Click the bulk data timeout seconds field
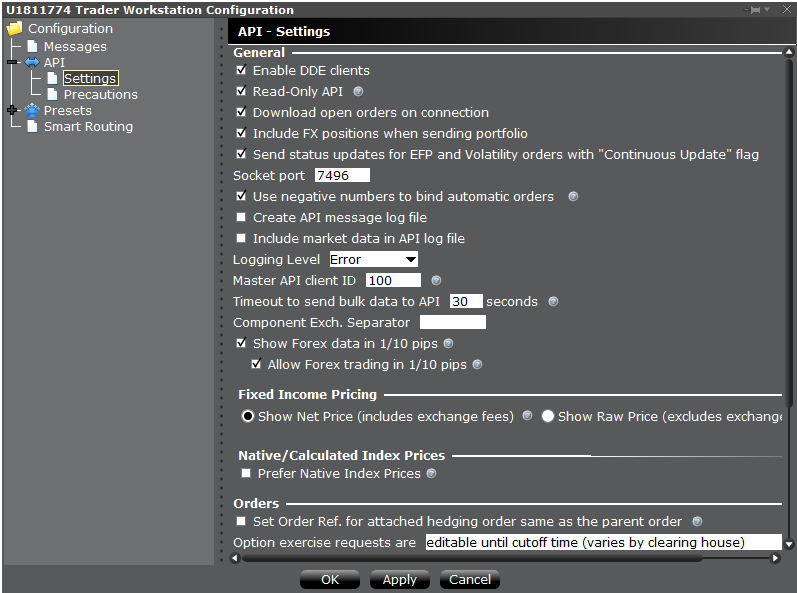797x593 pixels. tap(466, 301)
